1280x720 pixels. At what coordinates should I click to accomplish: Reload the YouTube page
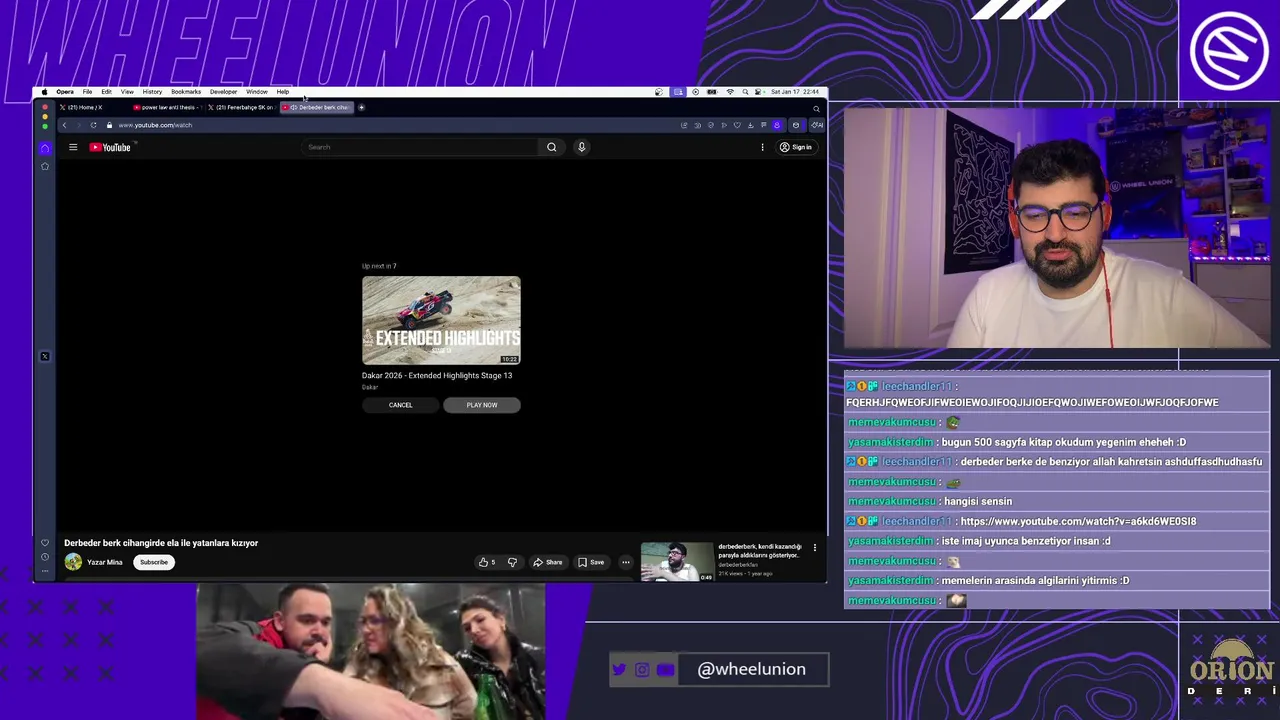(x=93, y=125)
